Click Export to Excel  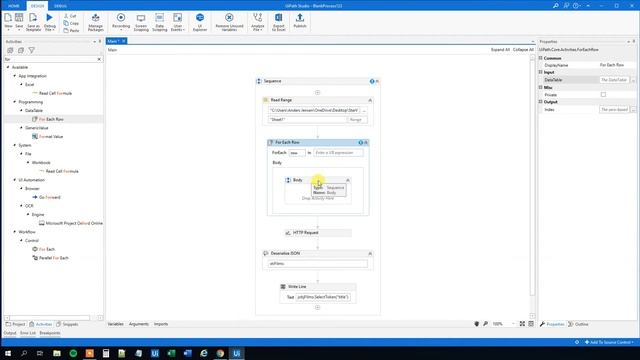[279, 22]
